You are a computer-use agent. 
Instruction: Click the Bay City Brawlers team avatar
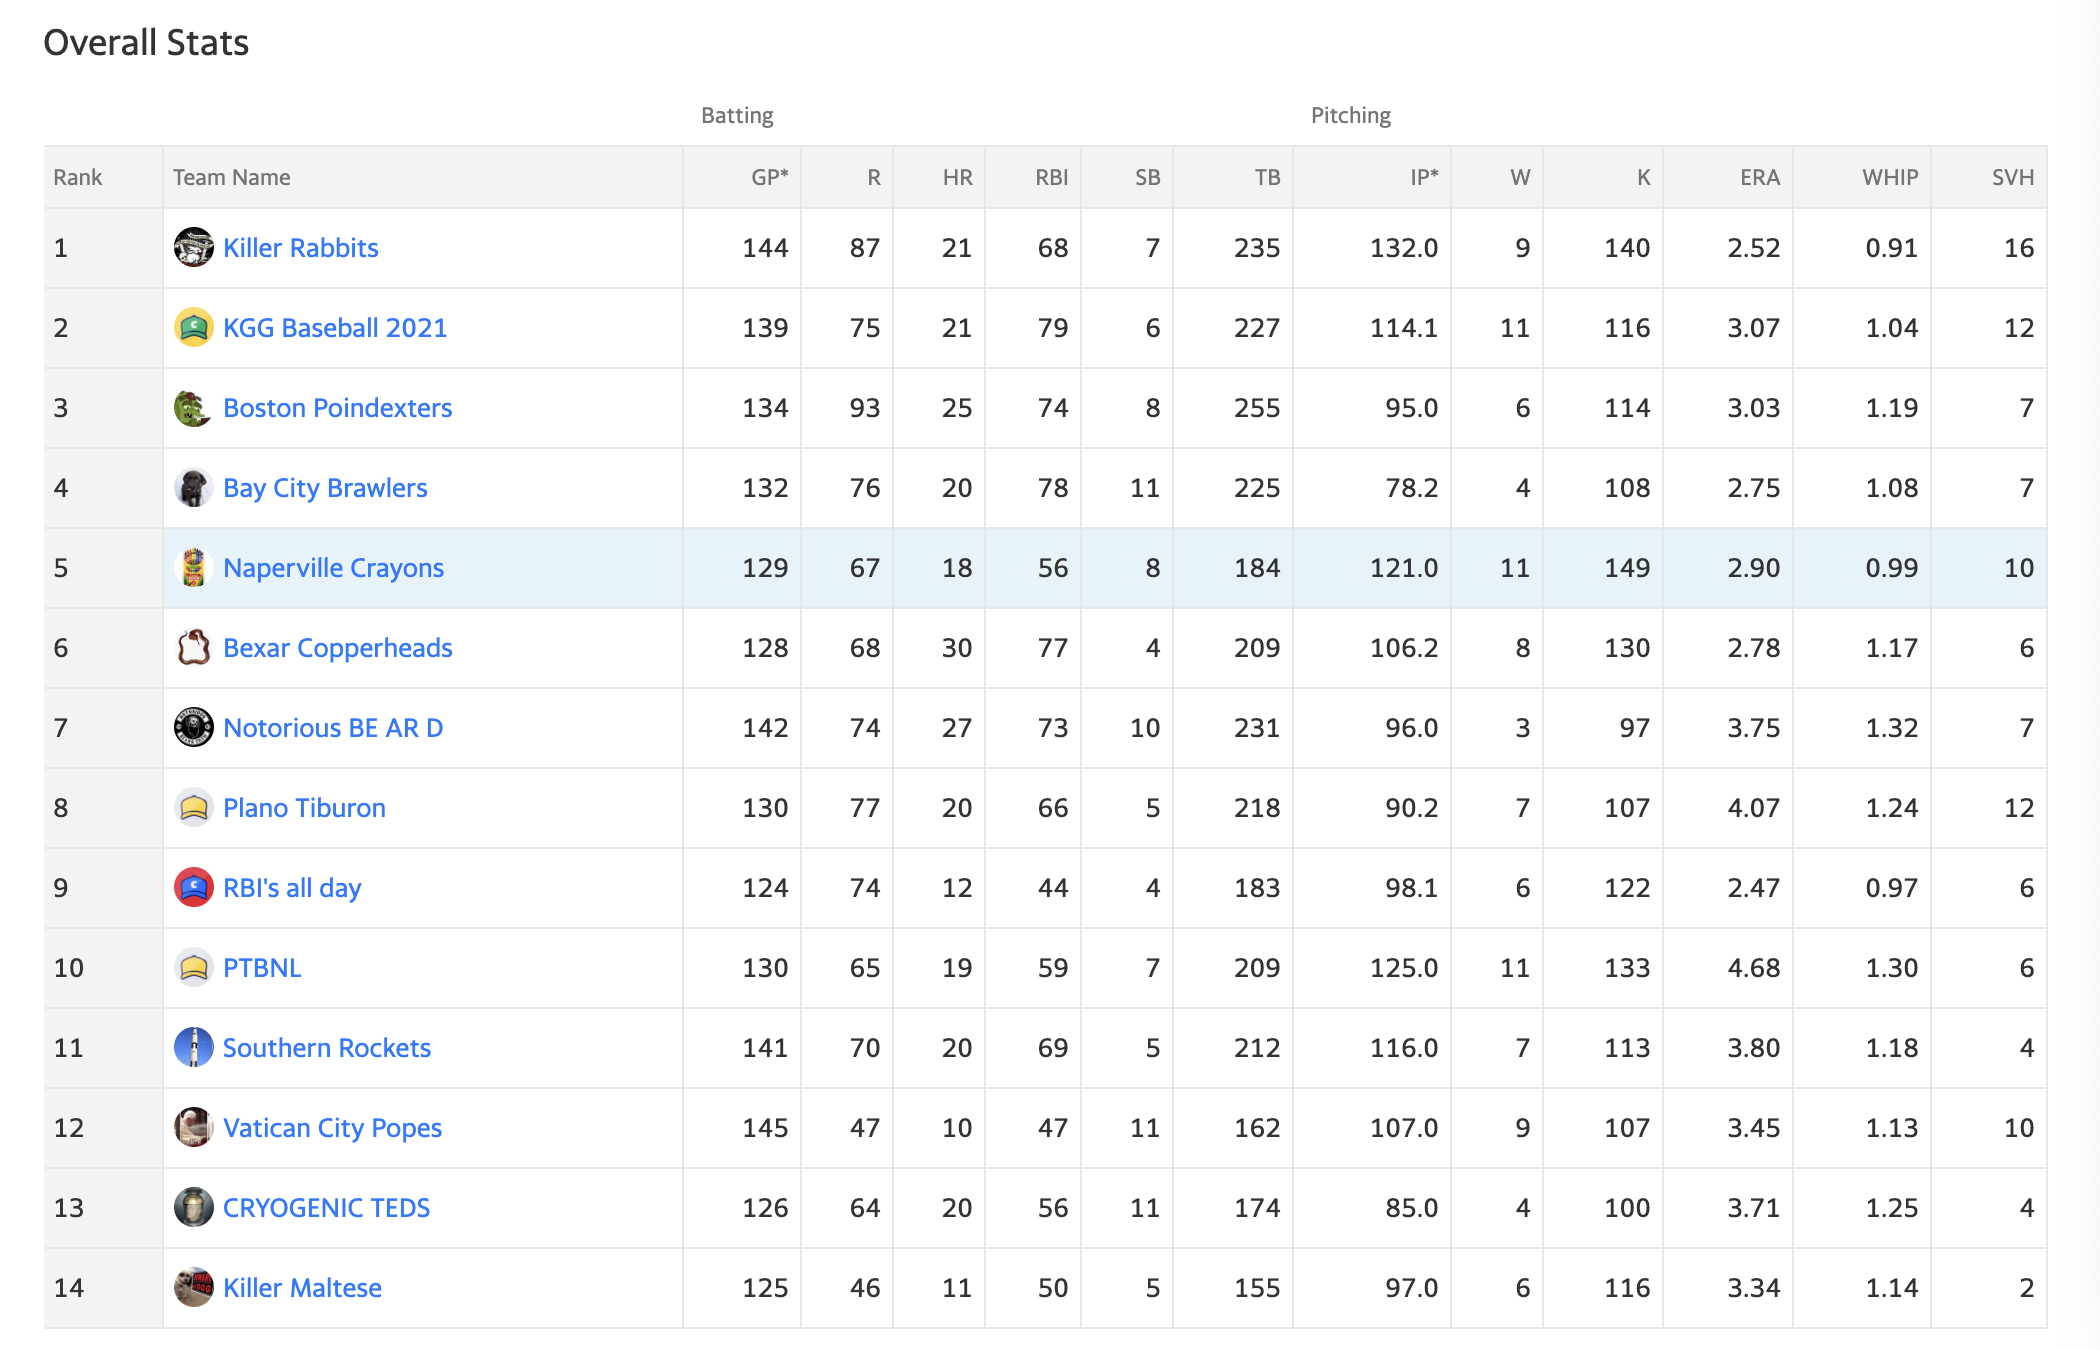[x=193, y=487]
